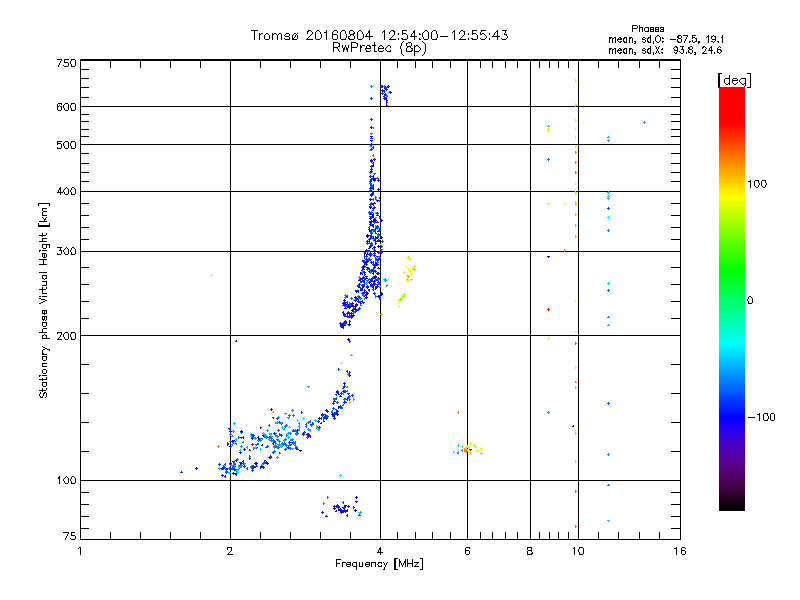This screenshot has width=800, height=600.
Task: Click the x-axis tick label '16'
Action: pyautogui.click(x=680, y=551)
